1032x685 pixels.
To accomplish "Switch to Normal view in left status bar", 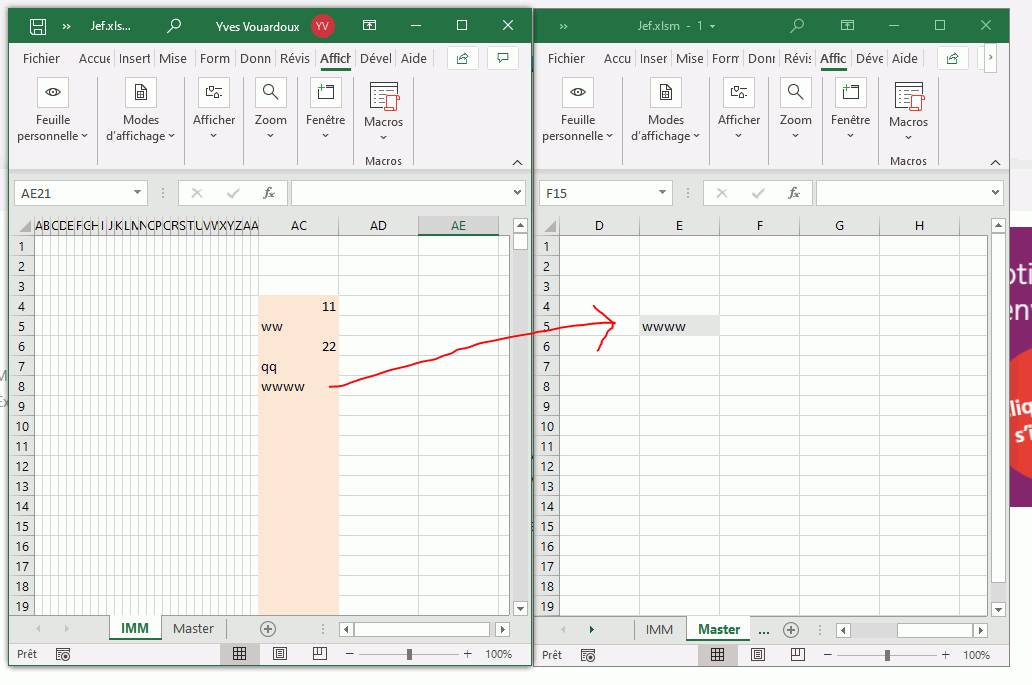I will (240, 653).
